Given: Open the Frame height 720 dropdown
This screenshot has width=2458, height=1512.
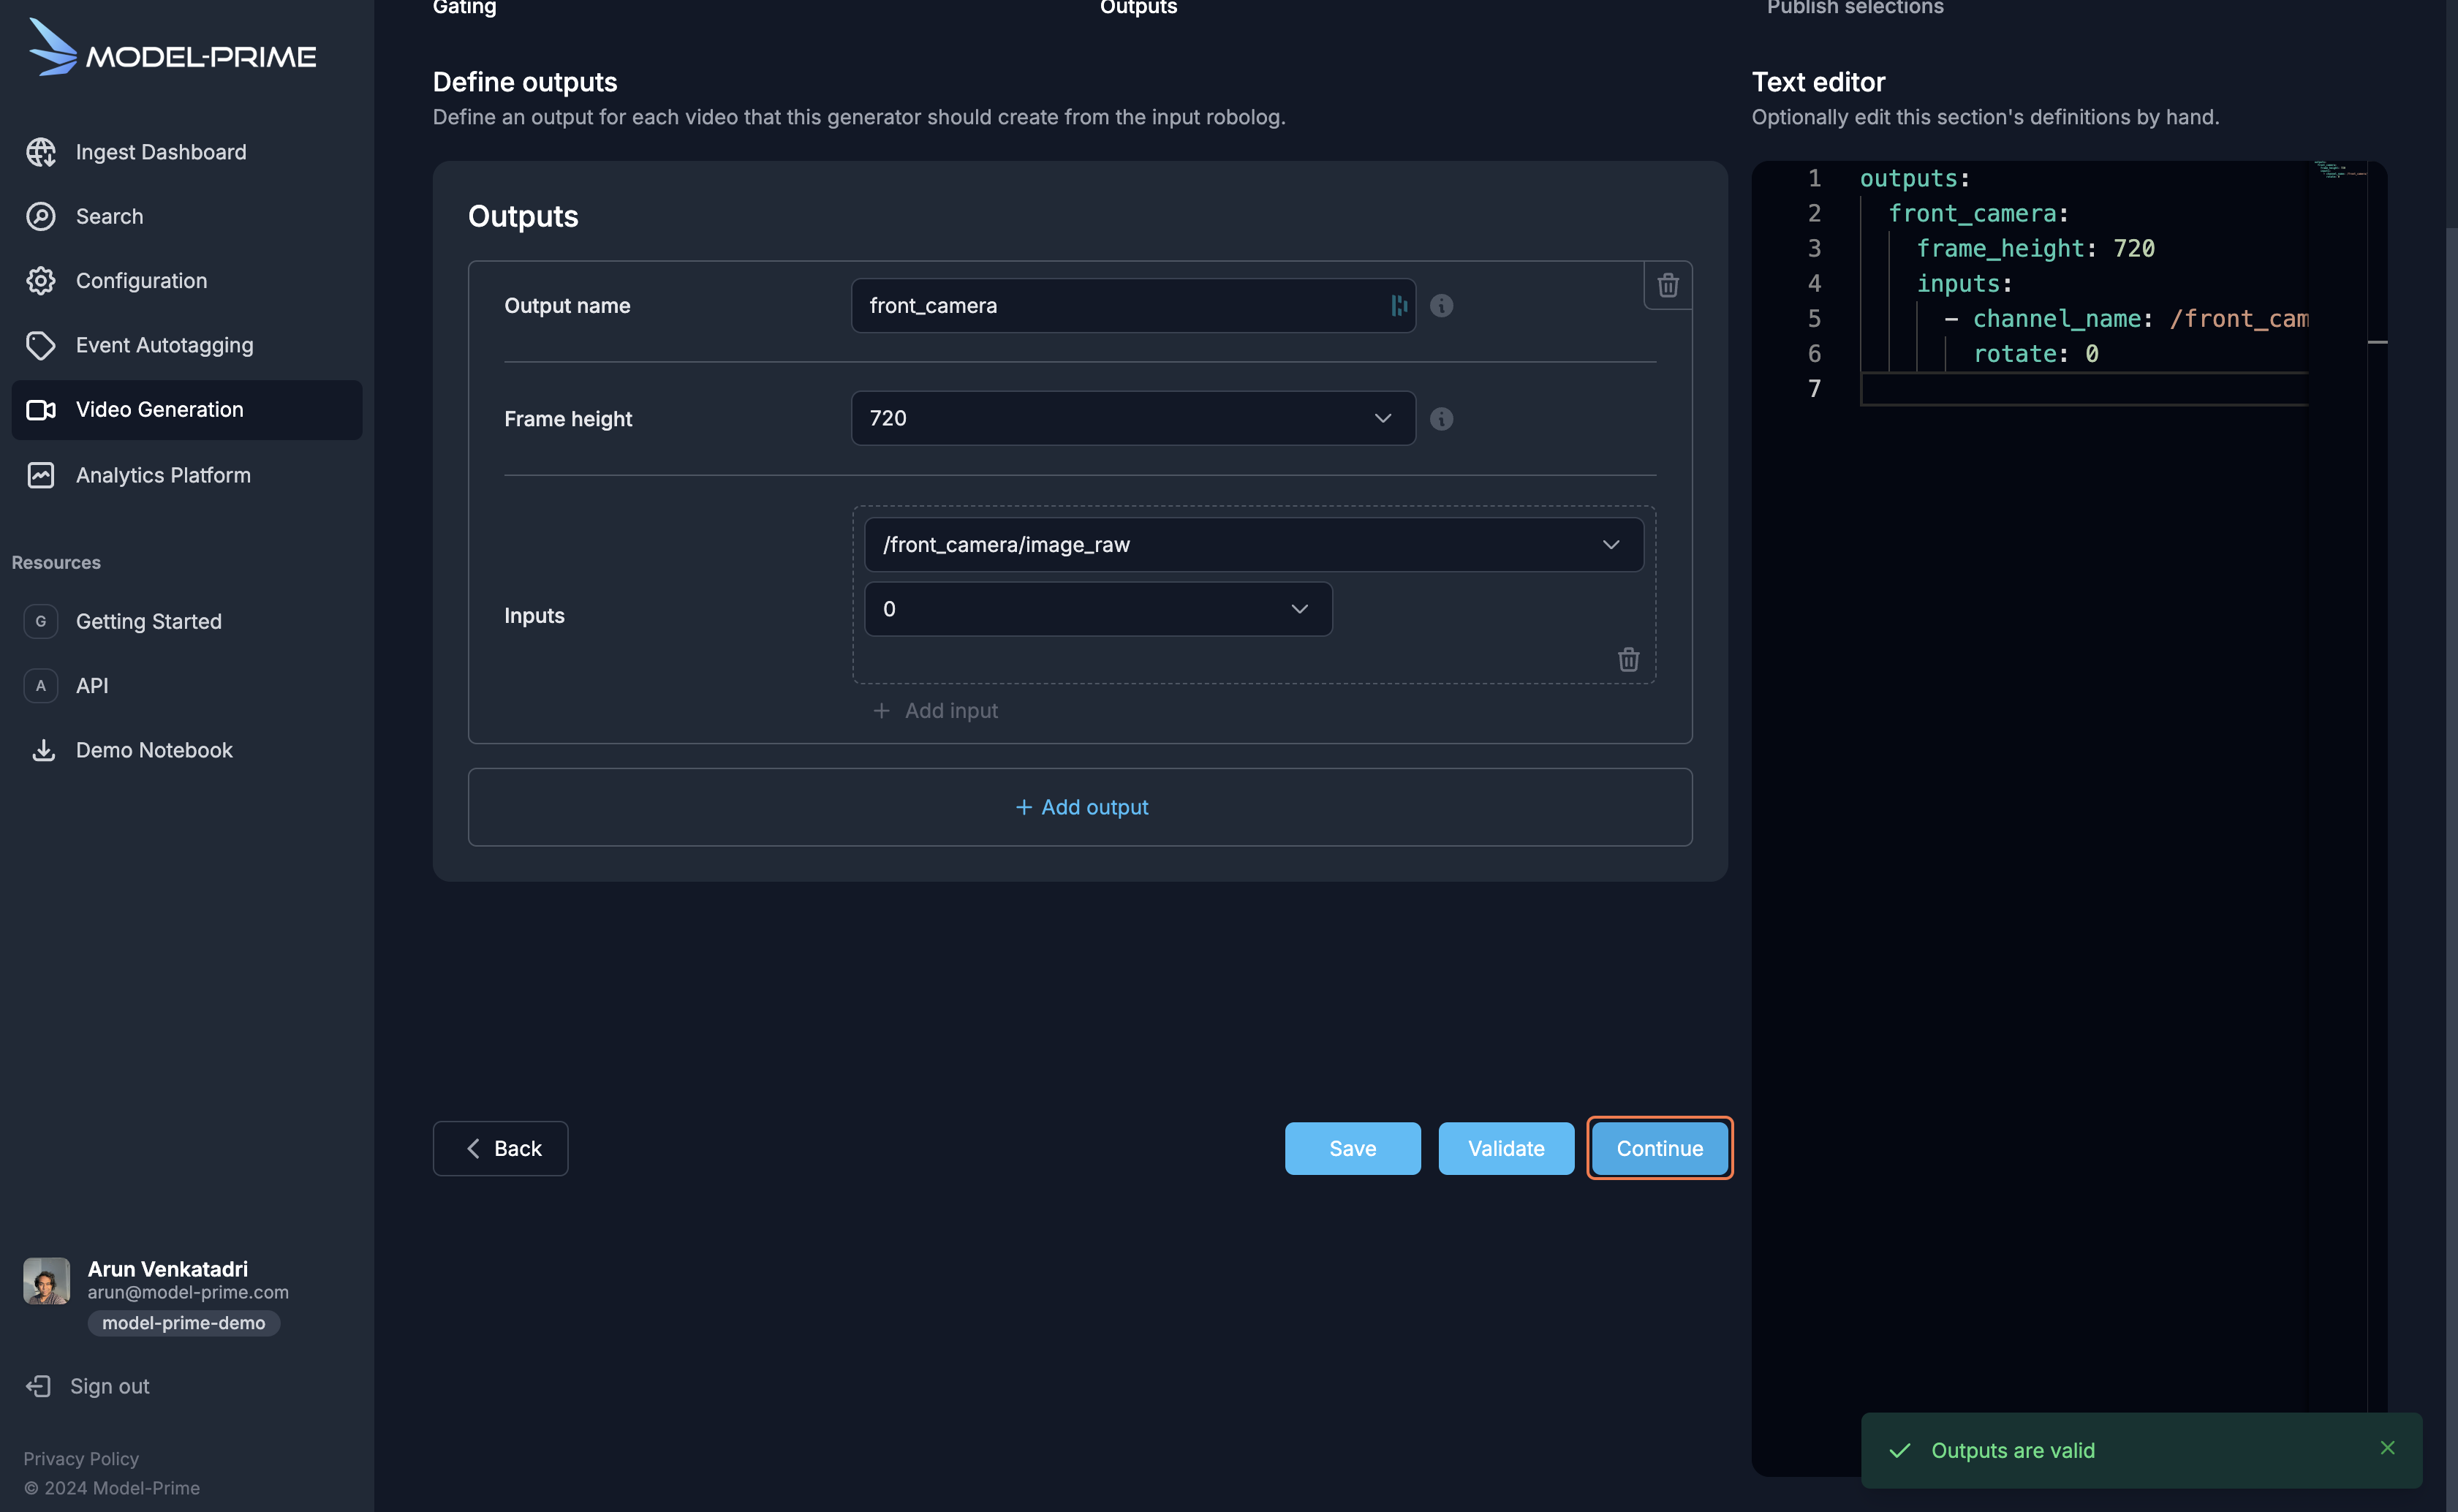Looking at the screenshot, I should pyautogui.click(x=1133, y=418).
